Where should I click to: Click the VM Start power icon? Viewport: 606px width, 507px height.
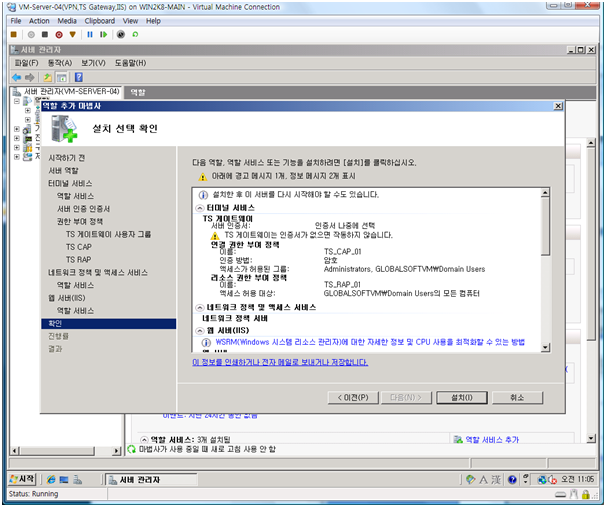pos(31,35)
